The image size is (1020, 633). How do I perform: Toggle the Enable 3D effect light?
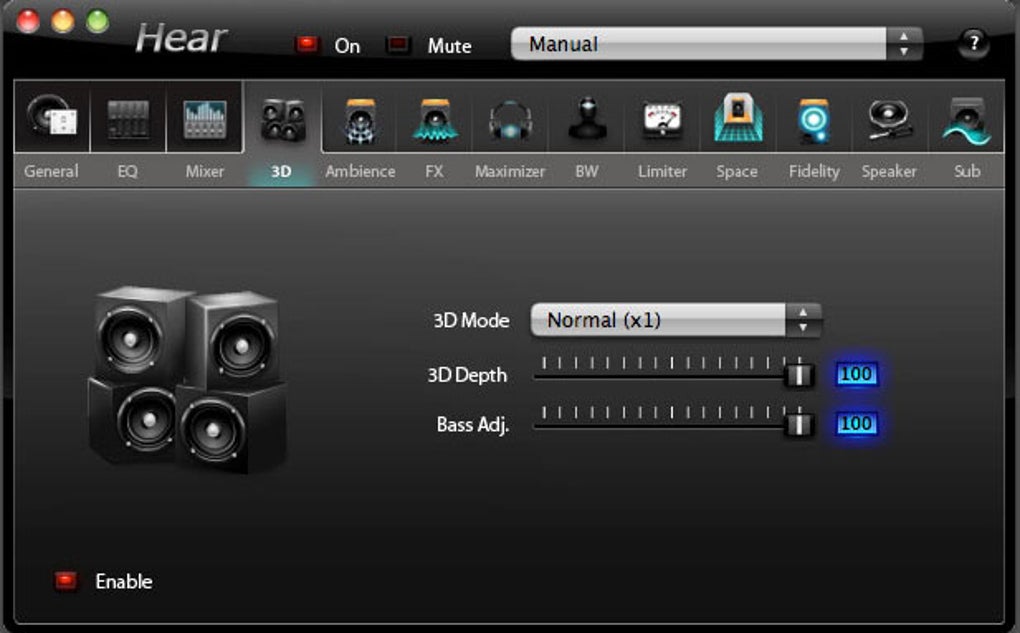66,580
